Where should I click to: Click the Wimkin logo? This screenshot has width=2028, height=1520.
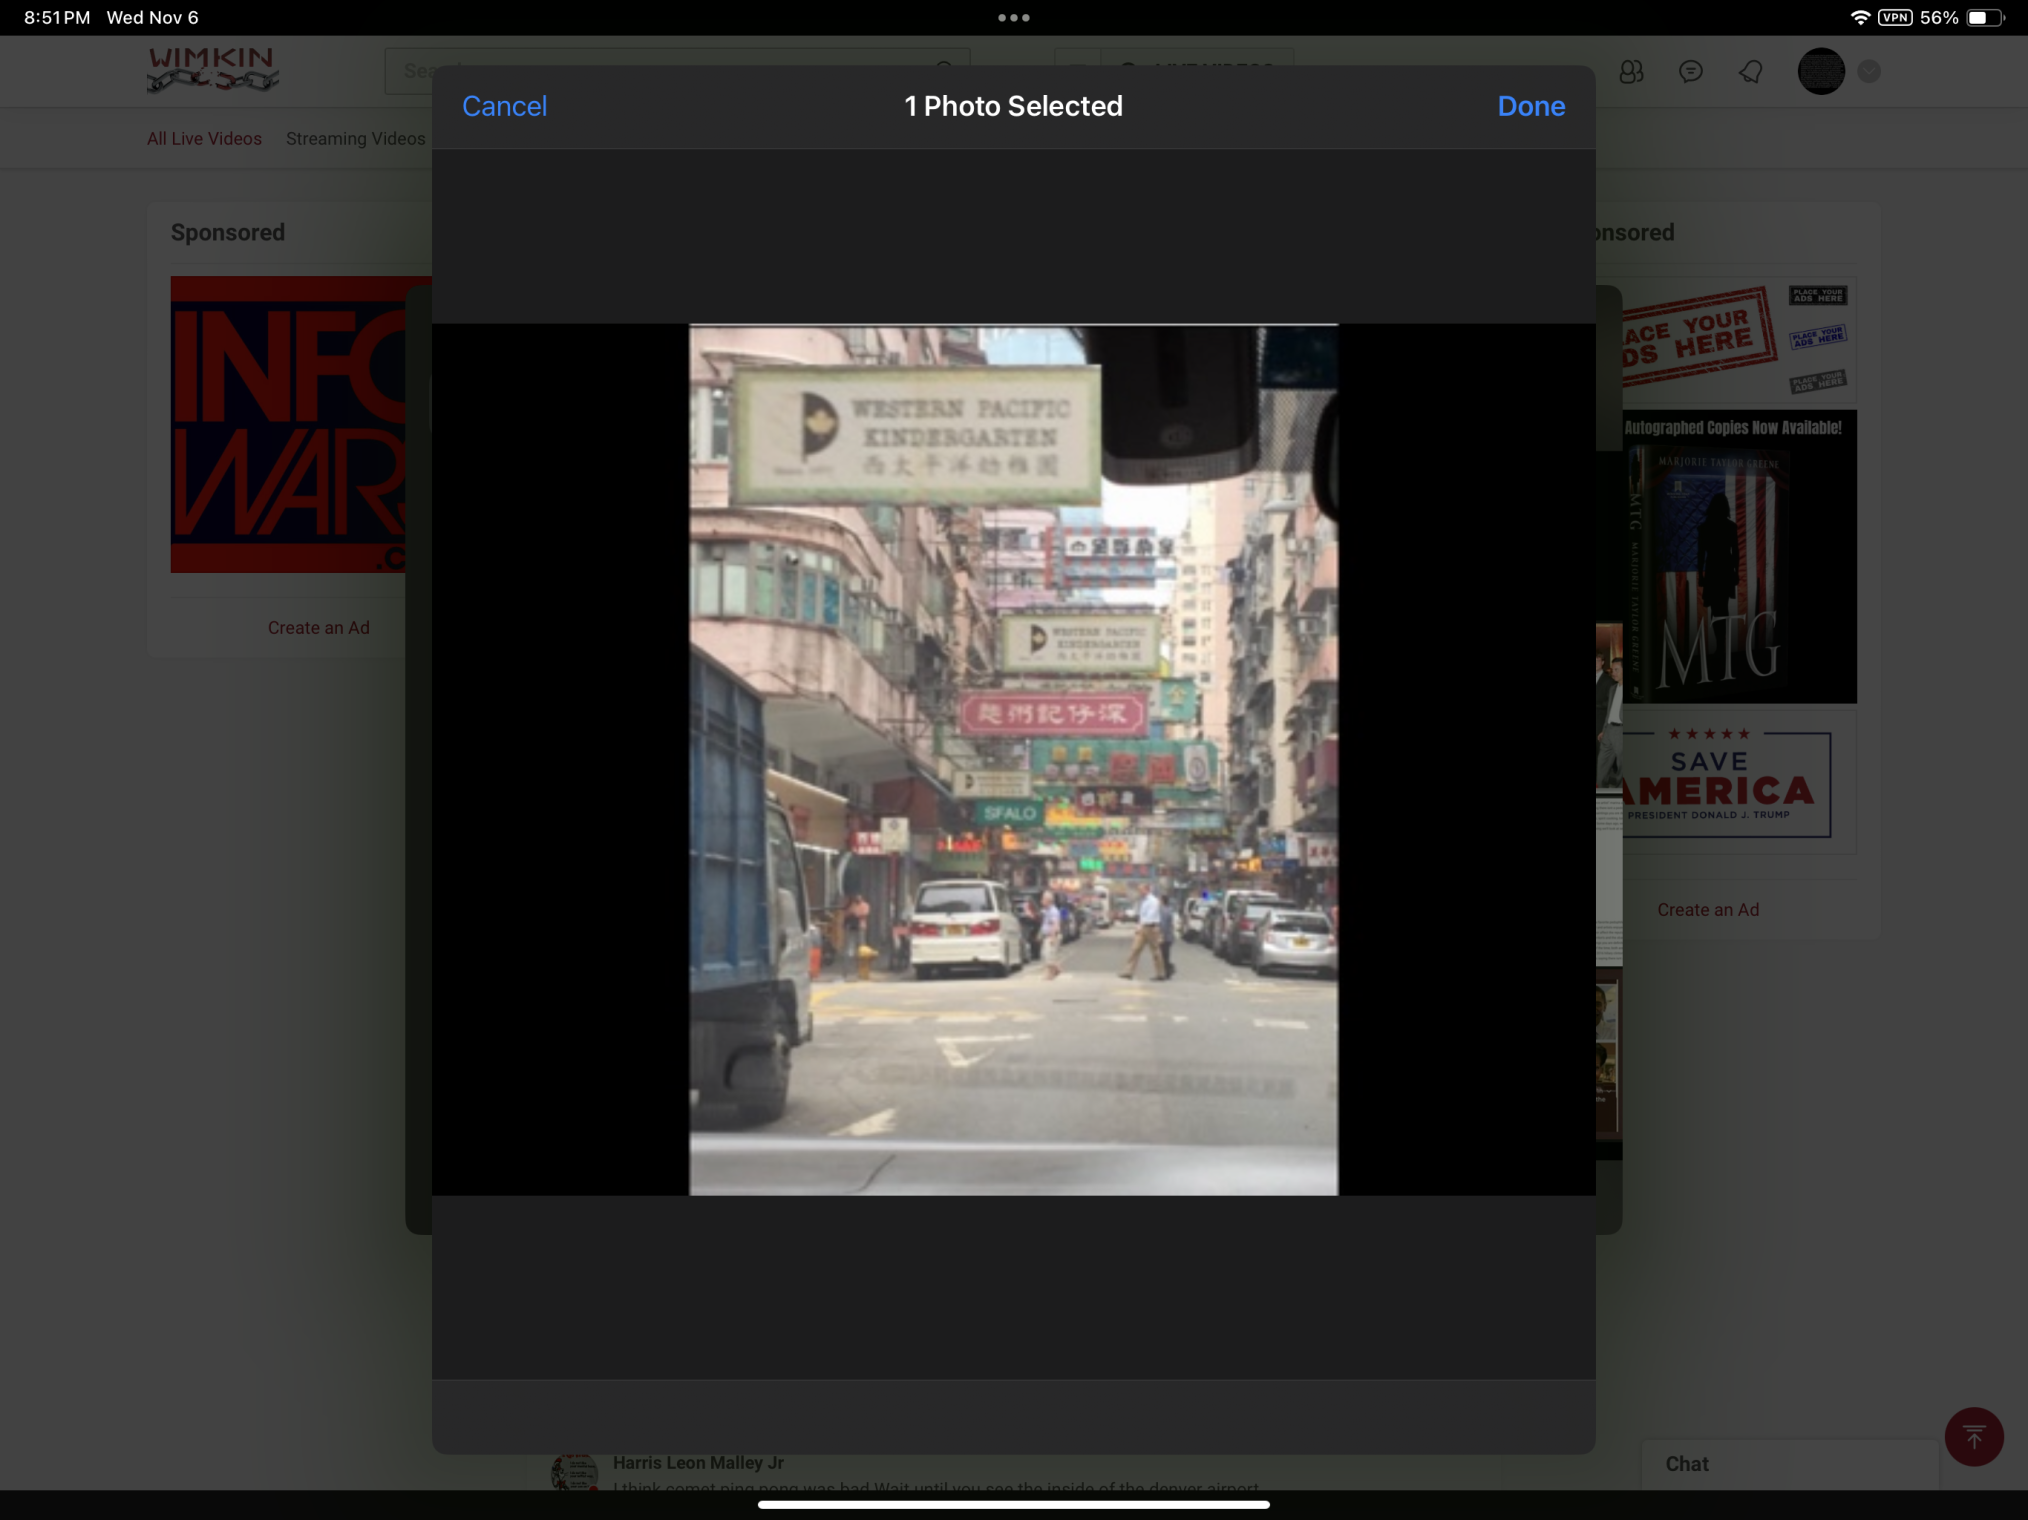pos(212,70)
